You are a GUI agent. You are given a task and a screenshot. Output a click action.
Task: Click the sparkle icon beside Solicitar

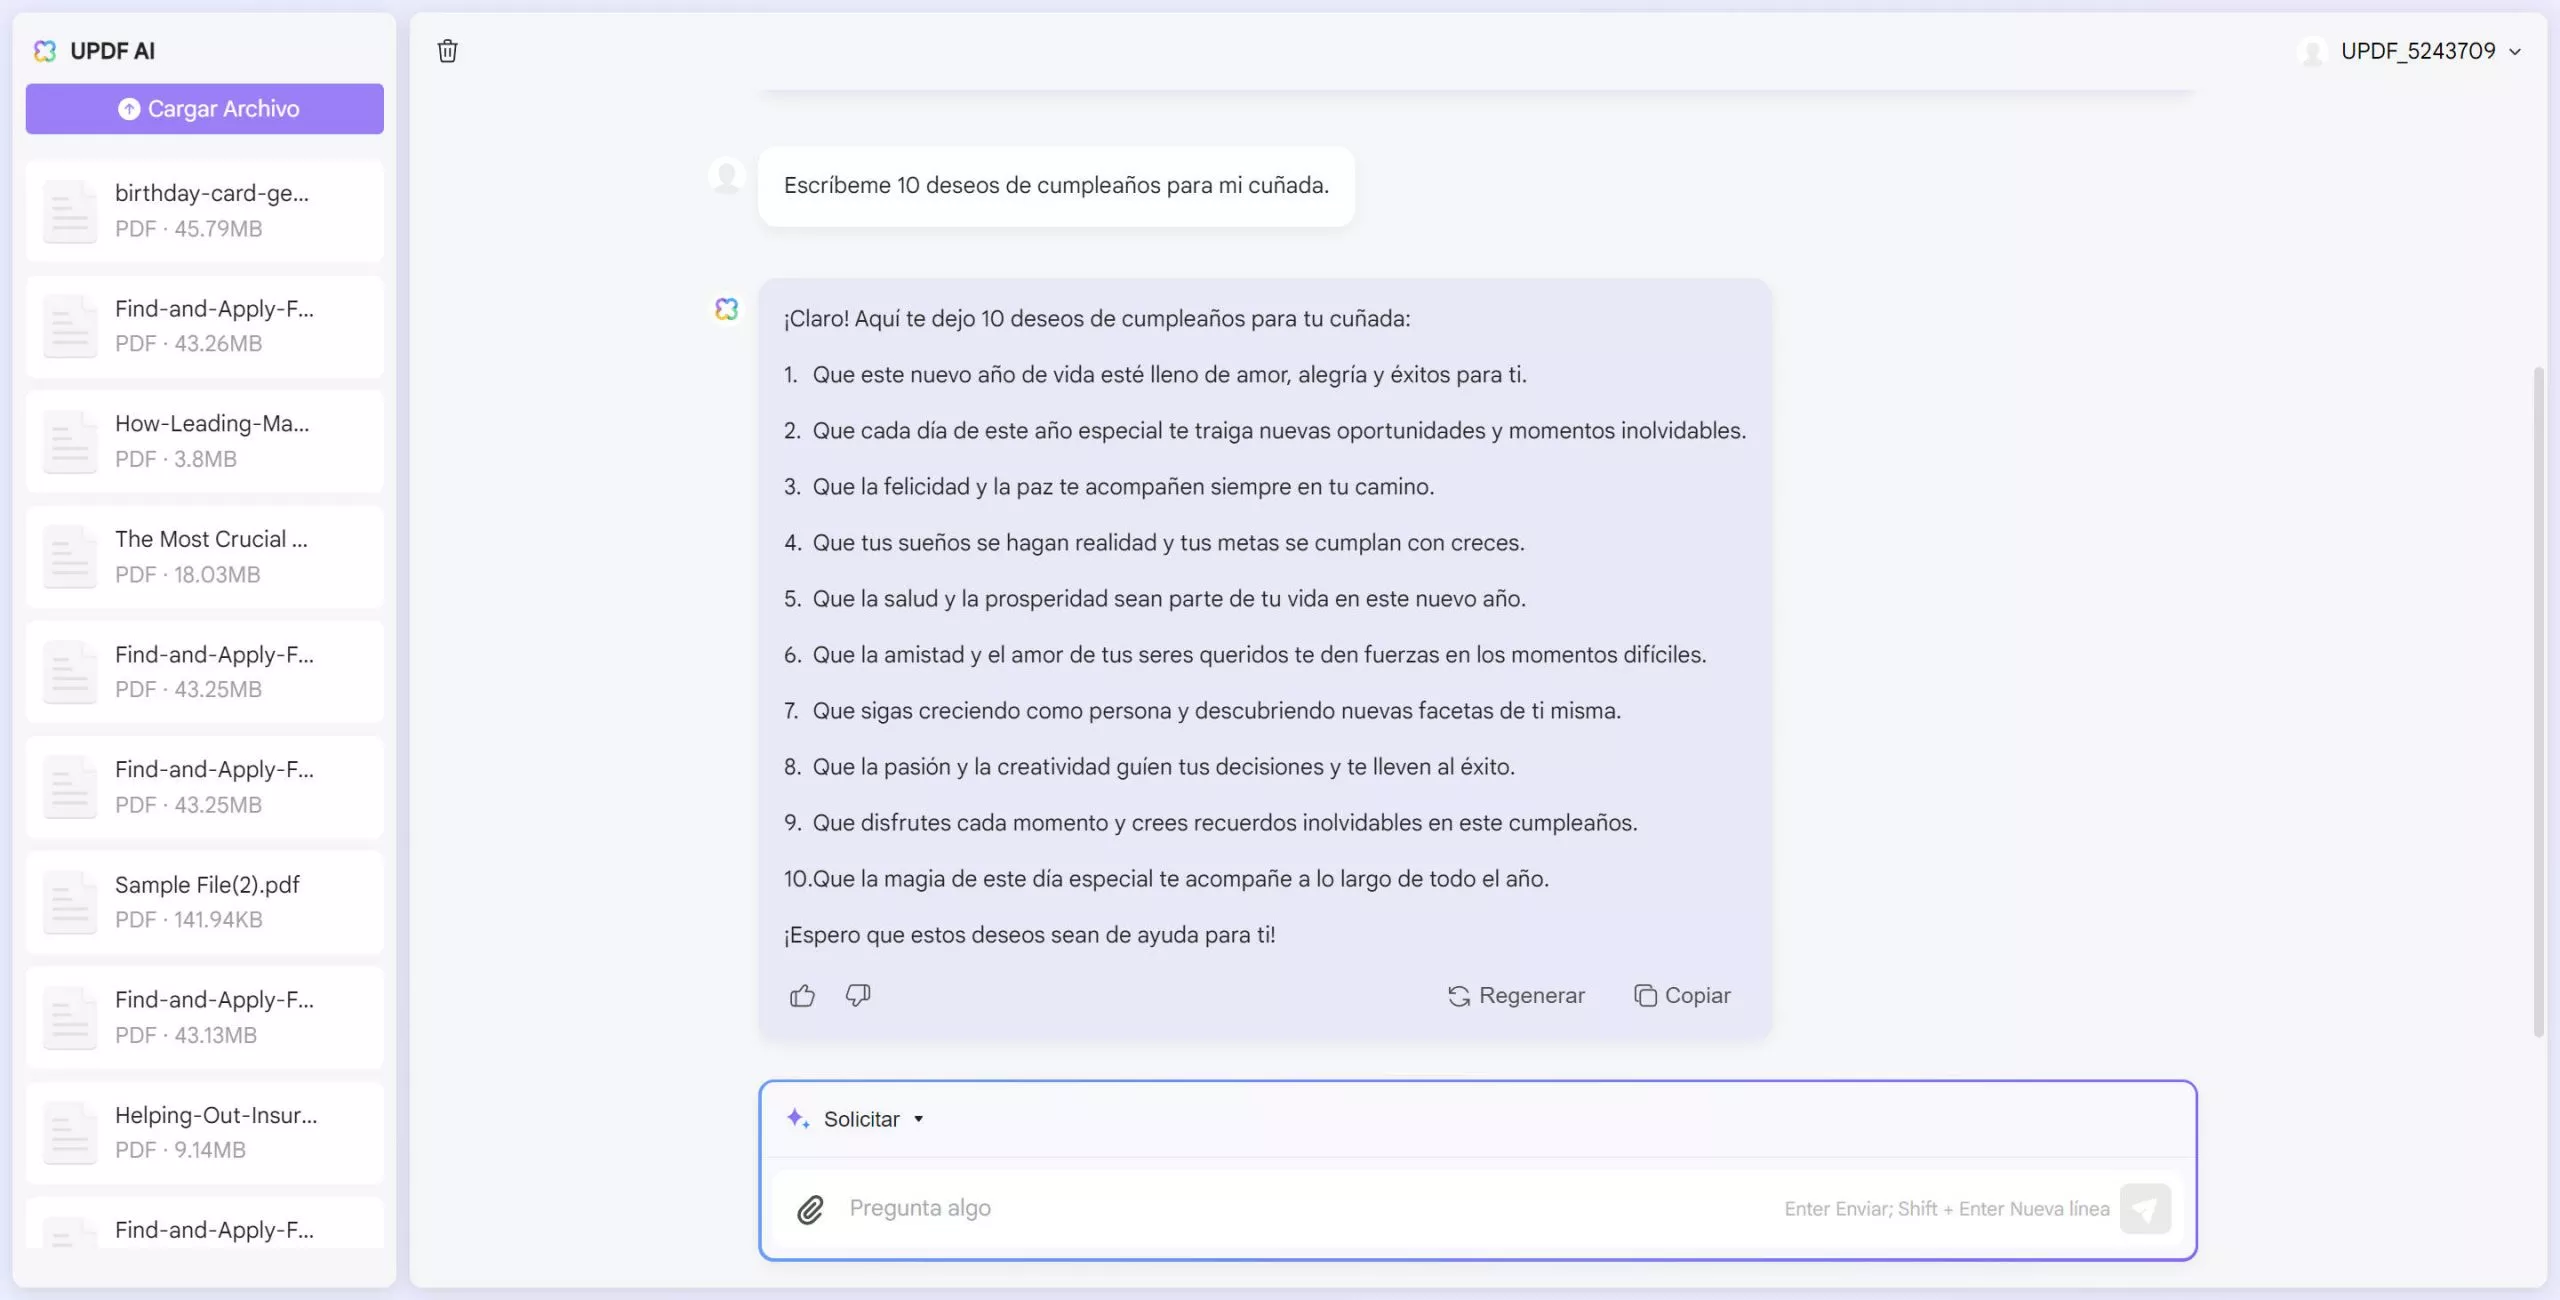click(798, 1118)
